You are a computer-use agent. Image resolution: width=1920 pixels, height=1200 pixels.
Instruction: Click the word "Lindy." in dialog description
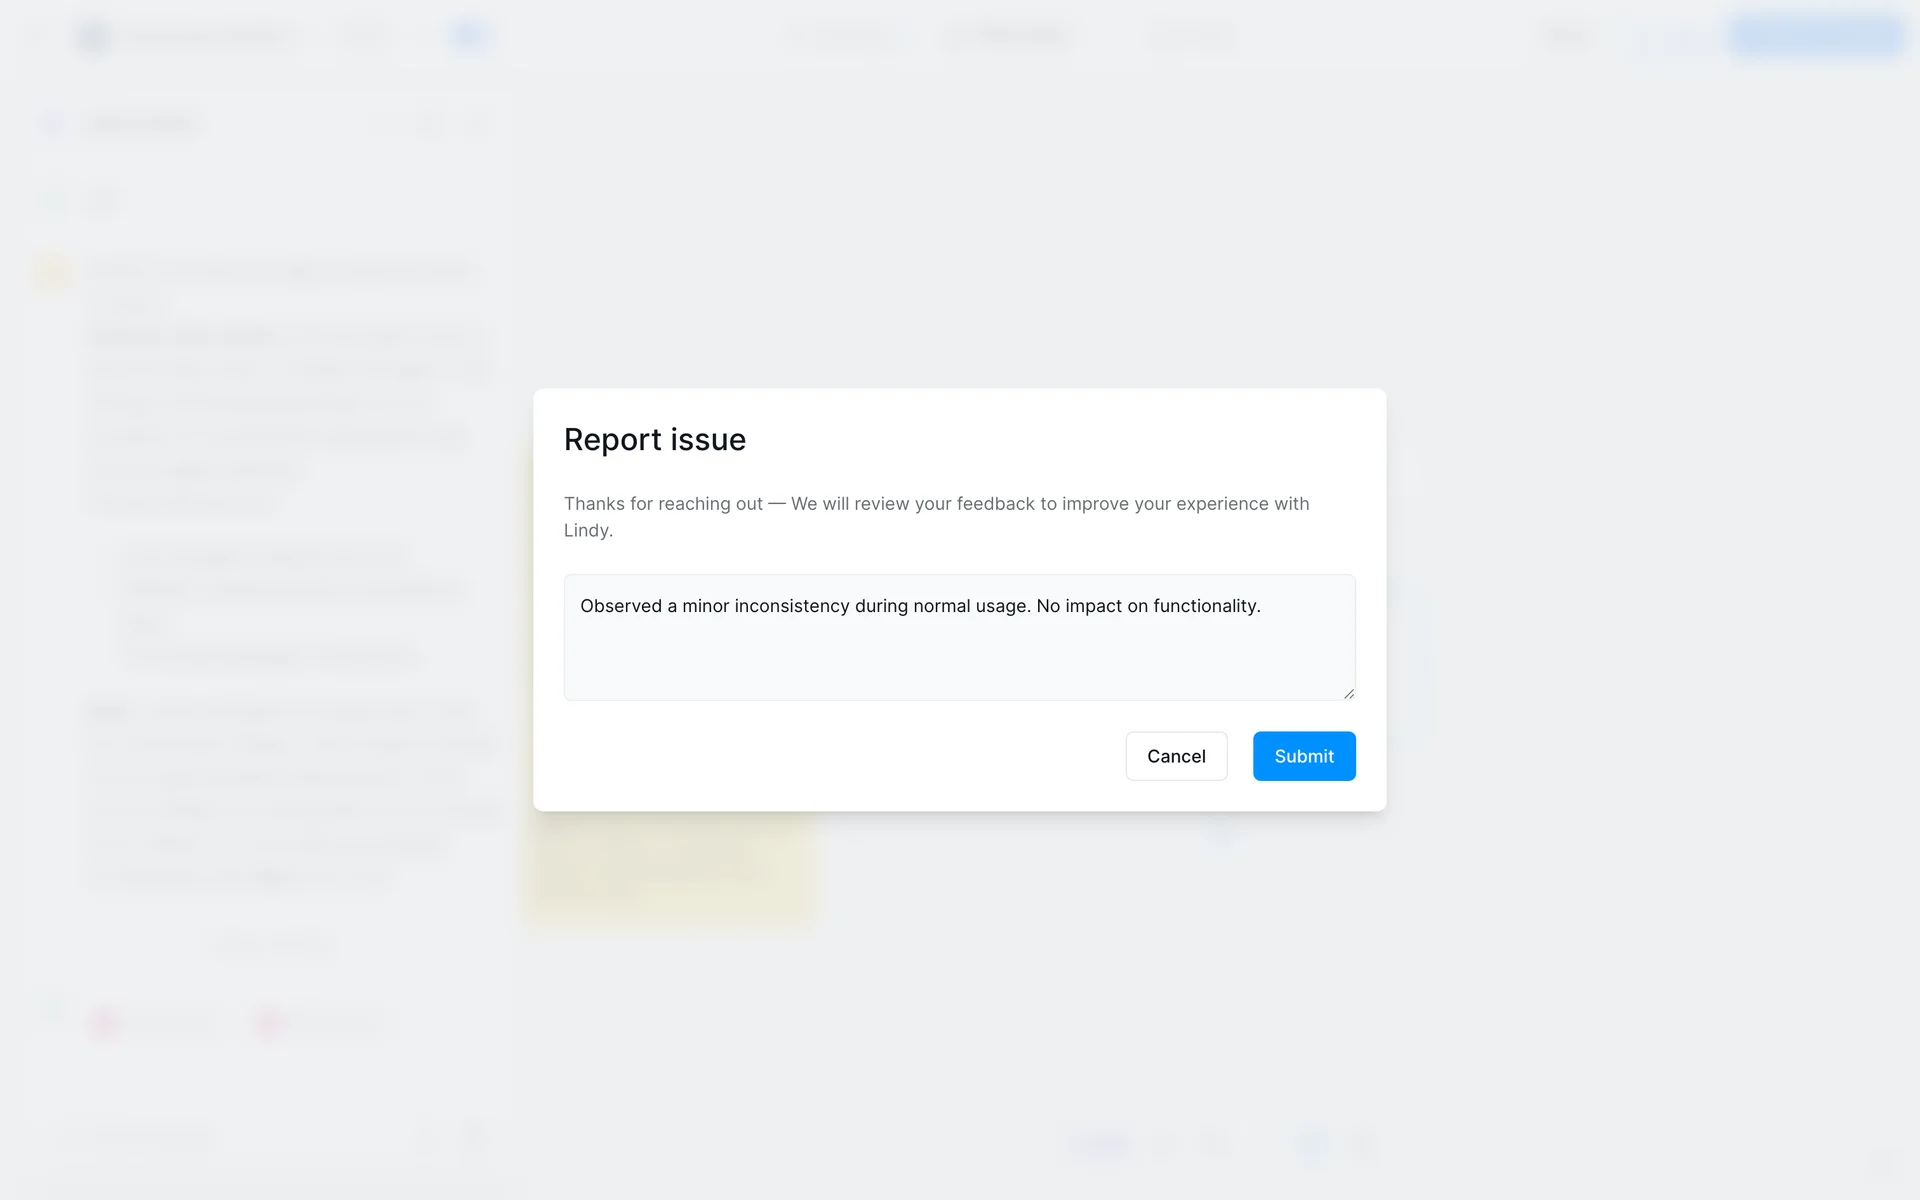pyautogui.click(x=588, y=531)
